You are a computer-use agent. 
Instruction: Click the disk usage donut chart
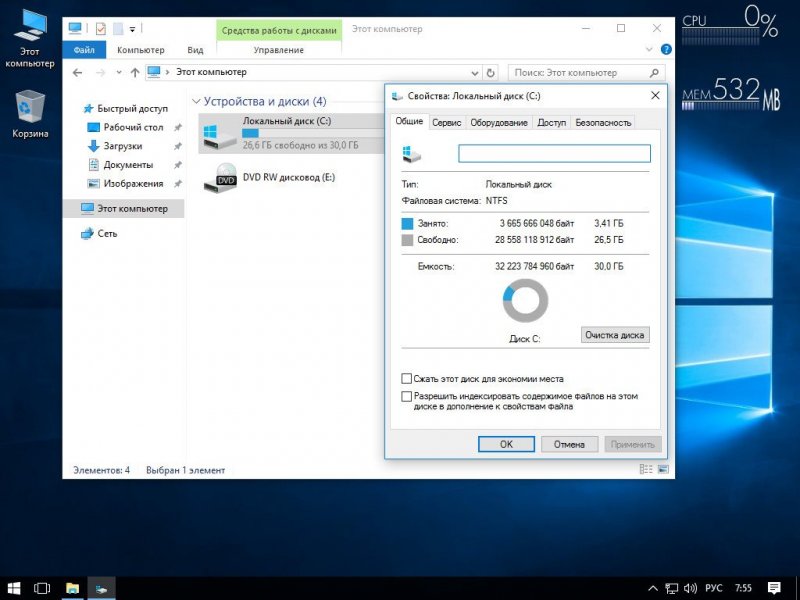pyautogui.click(x=525, y=300)
